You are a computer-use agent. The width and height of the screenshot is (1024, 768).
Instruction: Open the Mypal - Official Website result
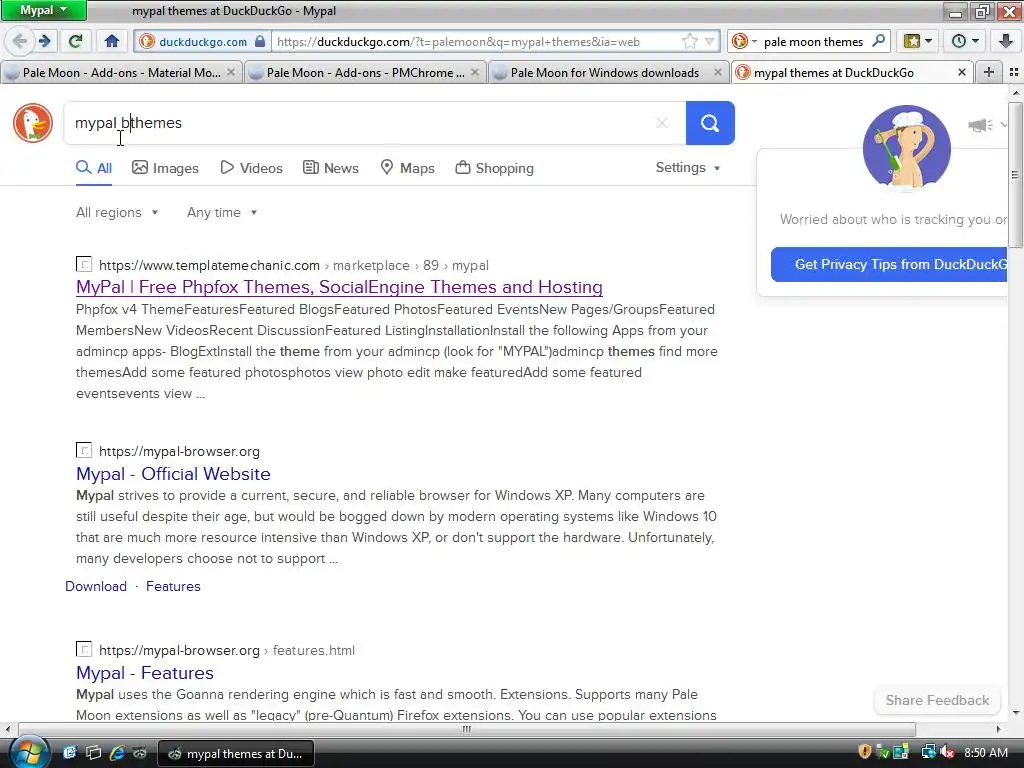pos(173,473)
